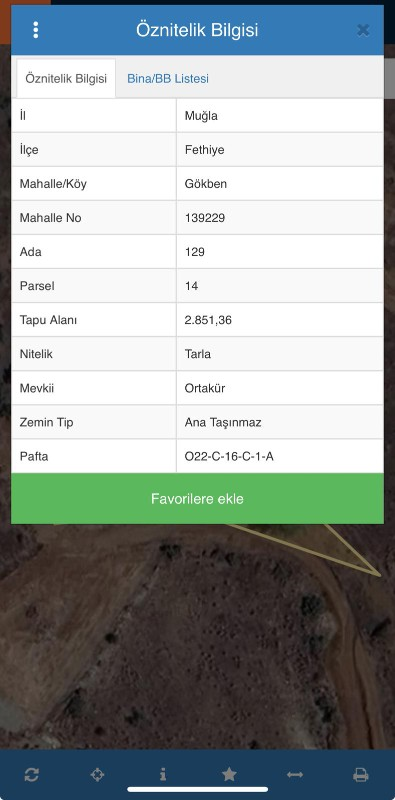Select the measure distance arrow icon
The height and width of the screenshot is (800, 395).
tap(295, 774)
